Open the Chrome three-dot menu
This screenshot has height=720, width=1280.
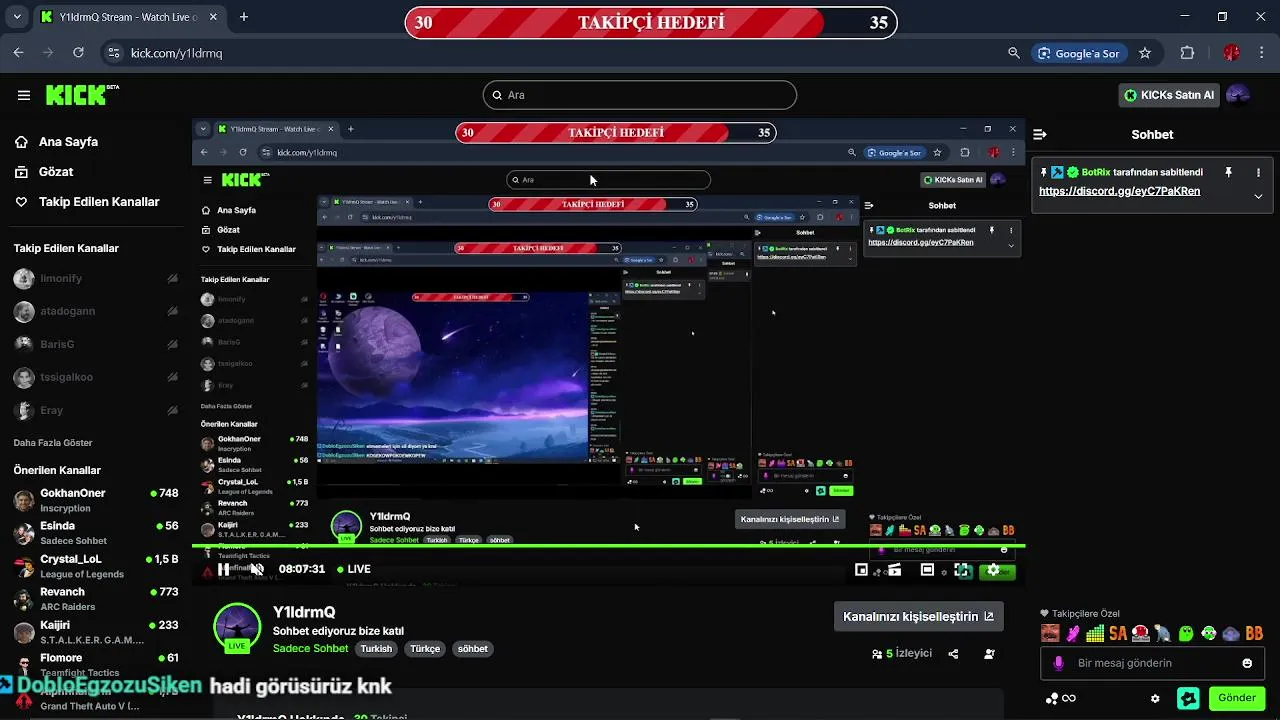click(1261, 53)
